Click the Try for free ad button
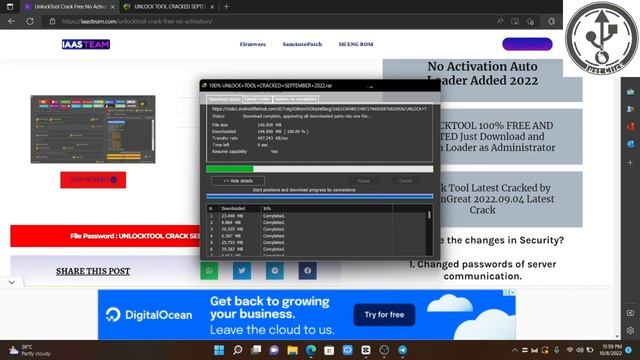Screen dimensions: 640x360 click(x=384, y=315)
